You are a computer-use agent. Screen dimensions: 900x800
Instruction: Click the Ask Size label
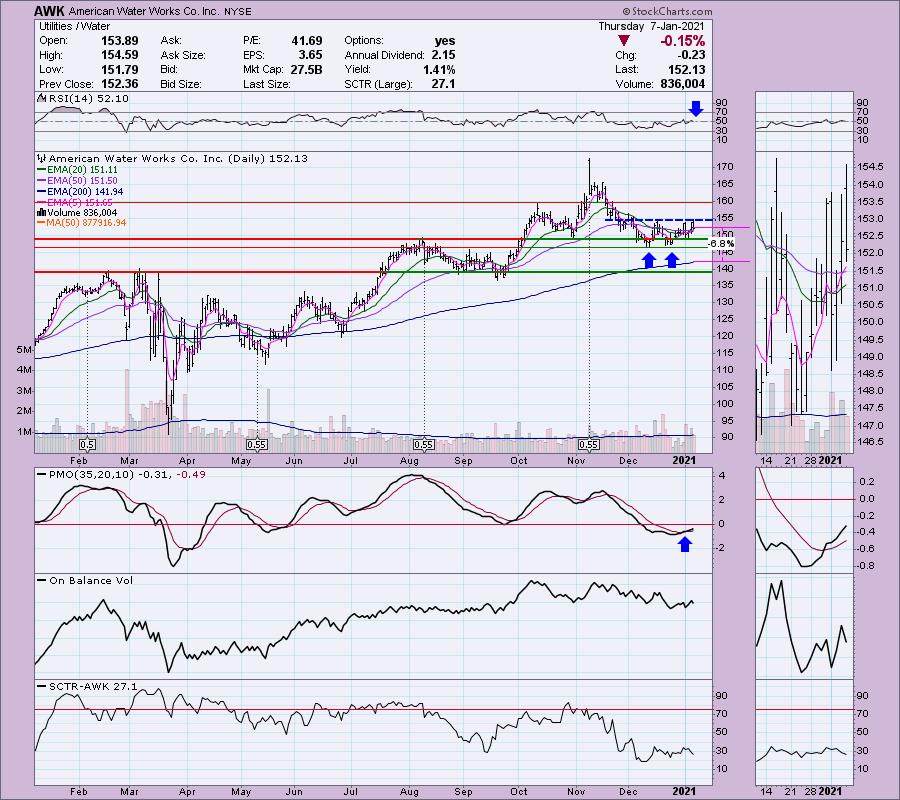click(x=183, y=55)
